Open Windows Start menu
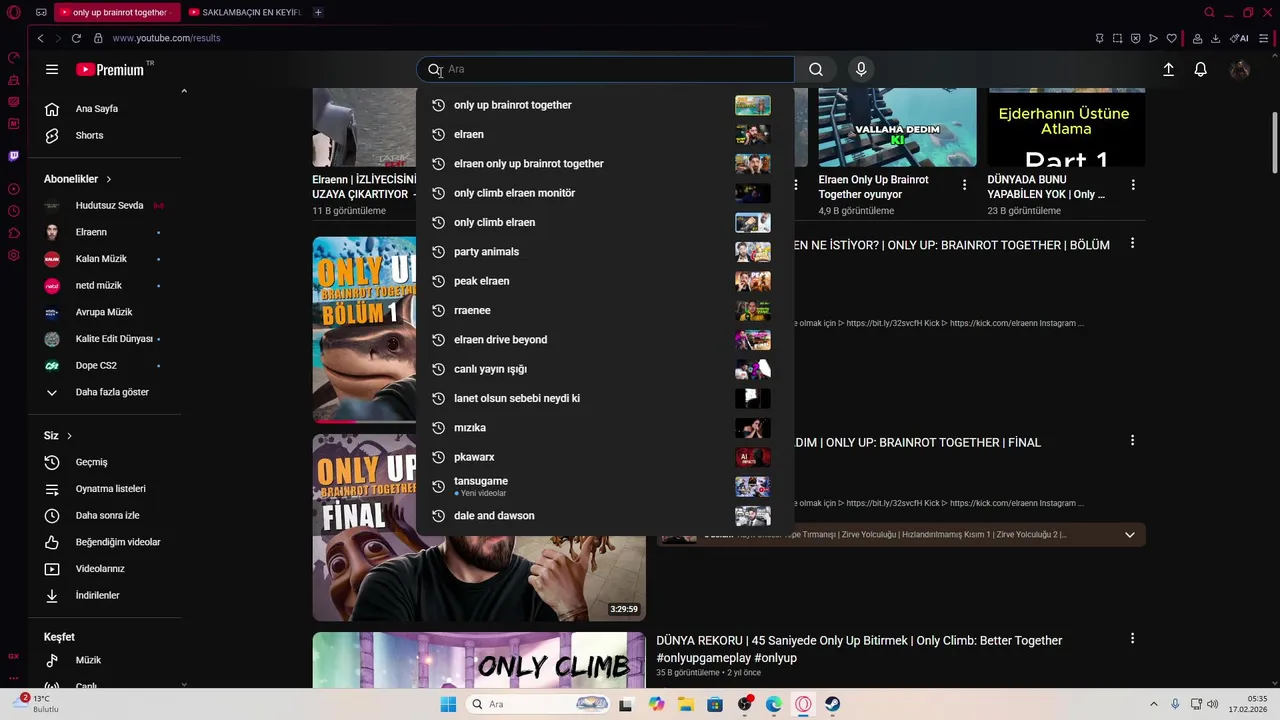Image resolution: width=1280 pixels, height=720 pixels. click(x=448, y=704)
